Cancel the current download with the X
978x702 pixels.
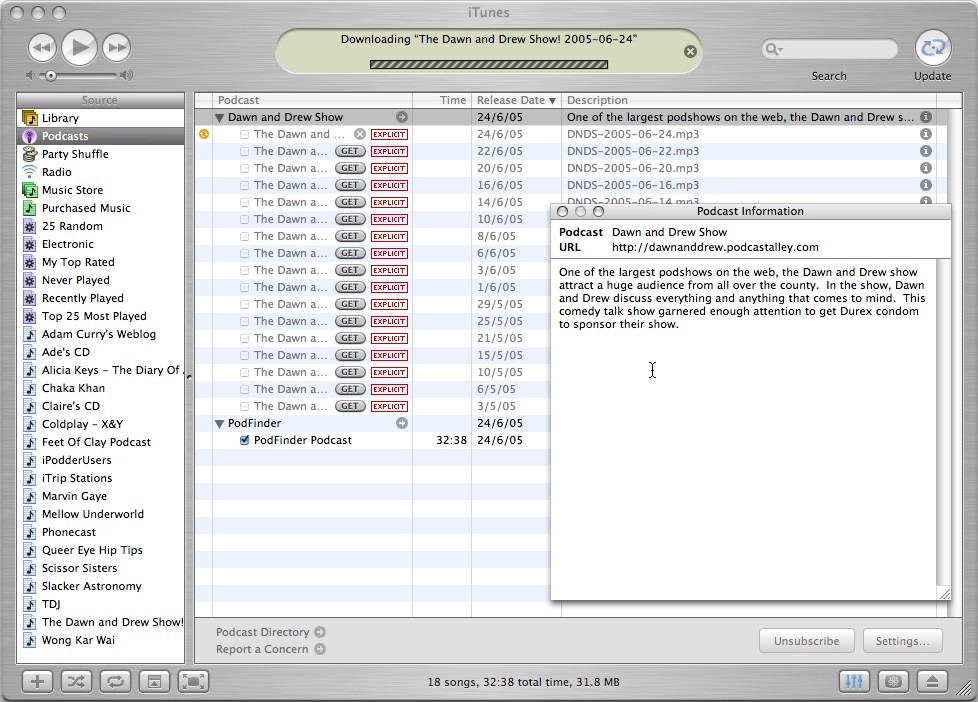pos(690,52)
